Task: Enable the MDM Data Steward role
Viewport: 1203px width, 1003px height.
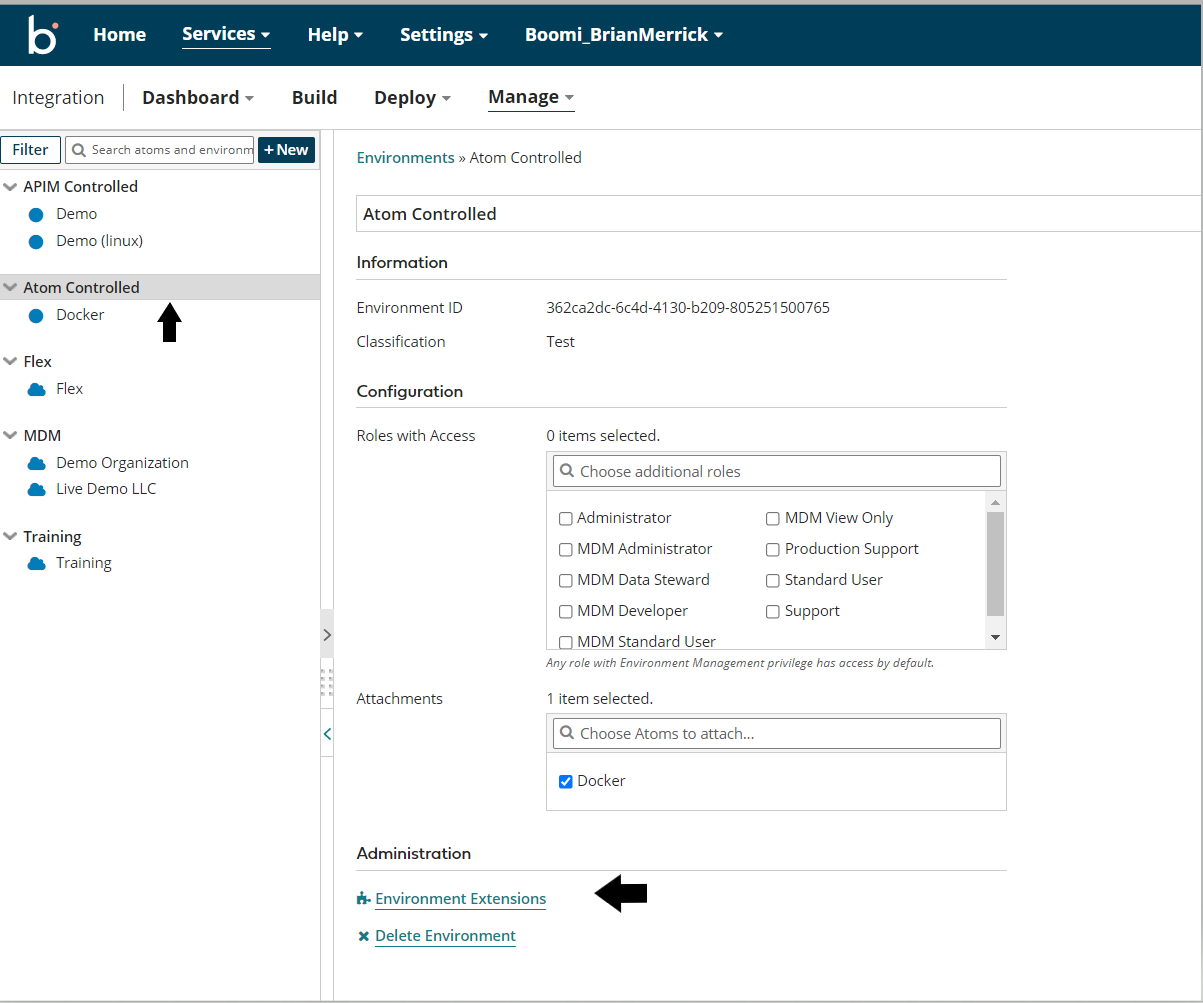Action: point(565,580)
